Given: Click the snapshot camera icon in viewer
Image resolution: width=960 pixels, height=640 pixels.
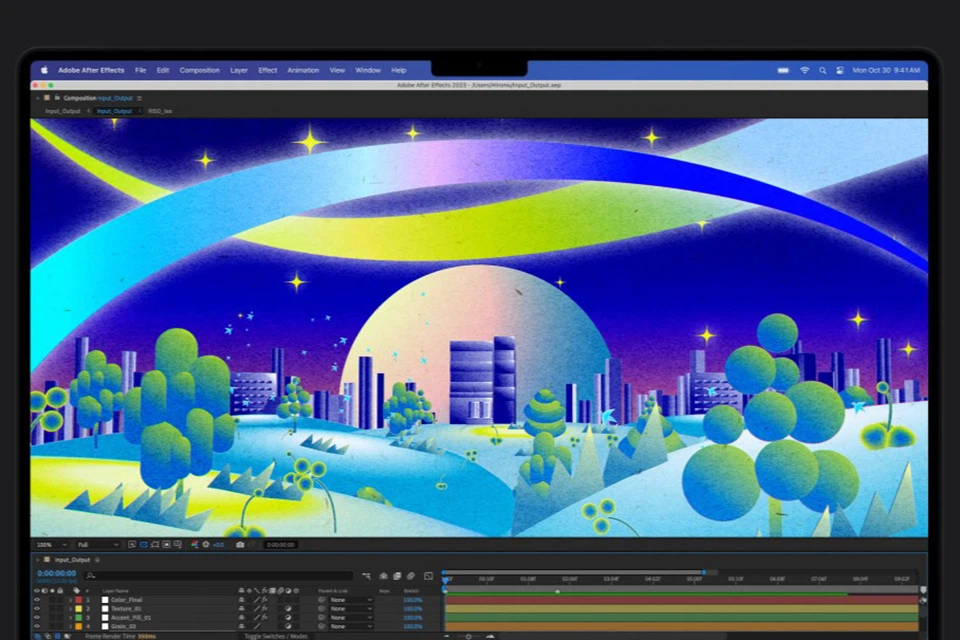Looking at the screenshot, I should 240,545.
